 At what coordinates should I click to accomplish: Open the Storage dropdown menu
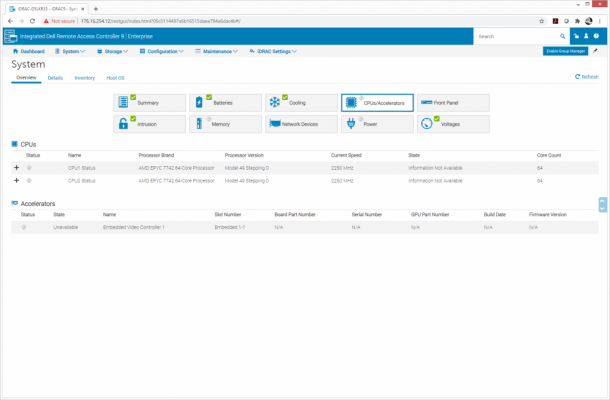[x=112, y=51]
